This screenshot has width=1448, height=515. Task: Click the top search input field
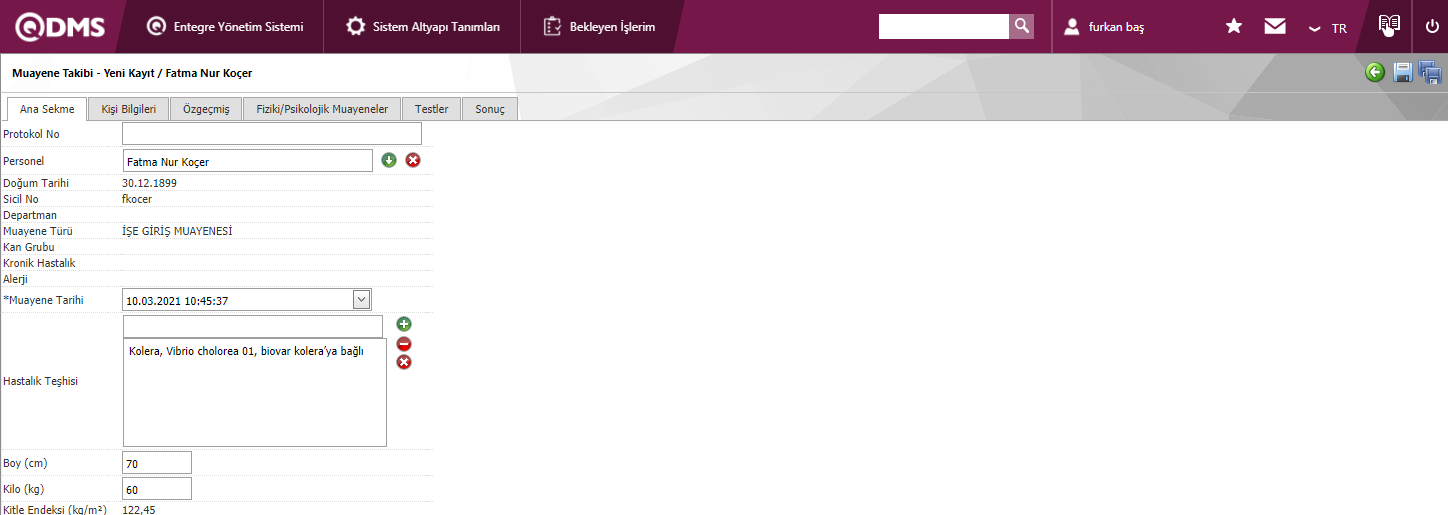(943, 27)
